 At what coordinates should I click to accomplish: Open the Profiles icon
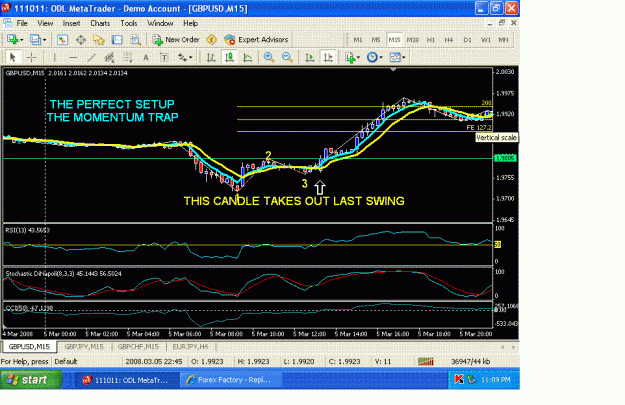pos(35,39)
